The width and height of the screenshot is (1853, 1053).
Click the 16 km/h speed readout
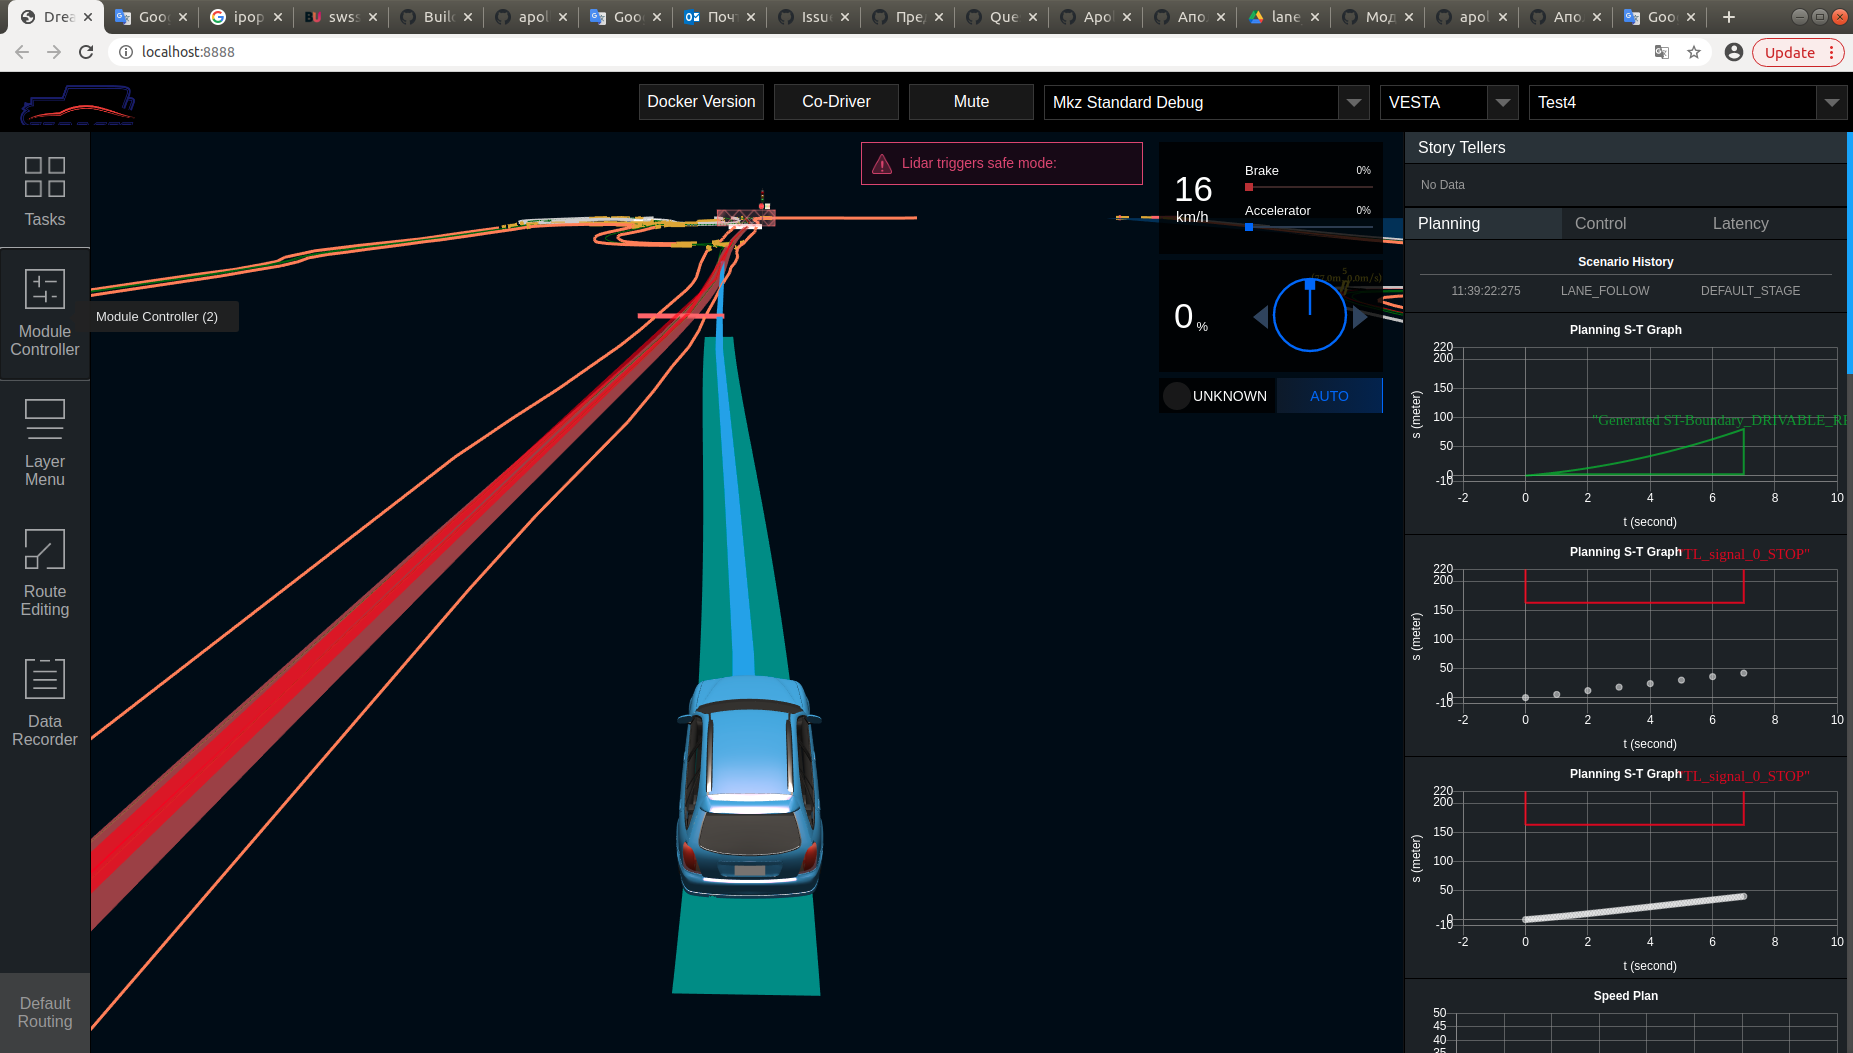point(1193,197)
